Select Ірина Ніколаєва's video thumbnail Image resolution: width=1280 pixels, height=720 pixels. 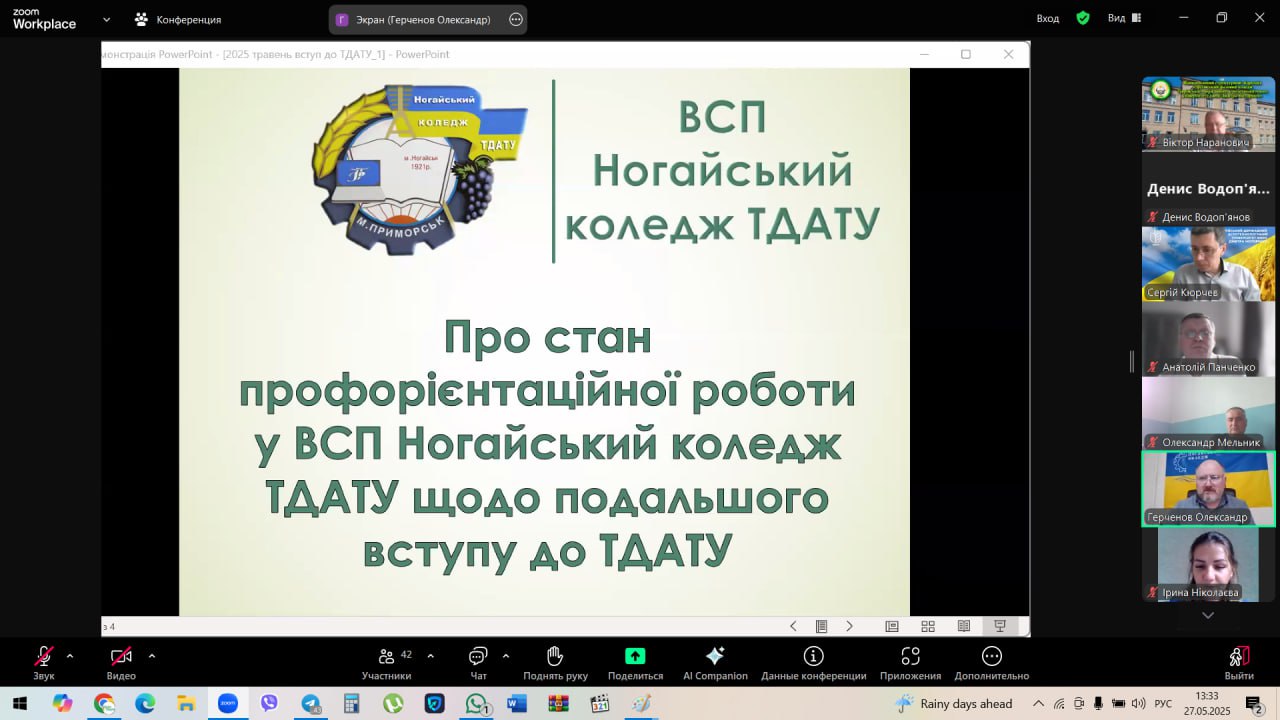tap(1208, 564)
